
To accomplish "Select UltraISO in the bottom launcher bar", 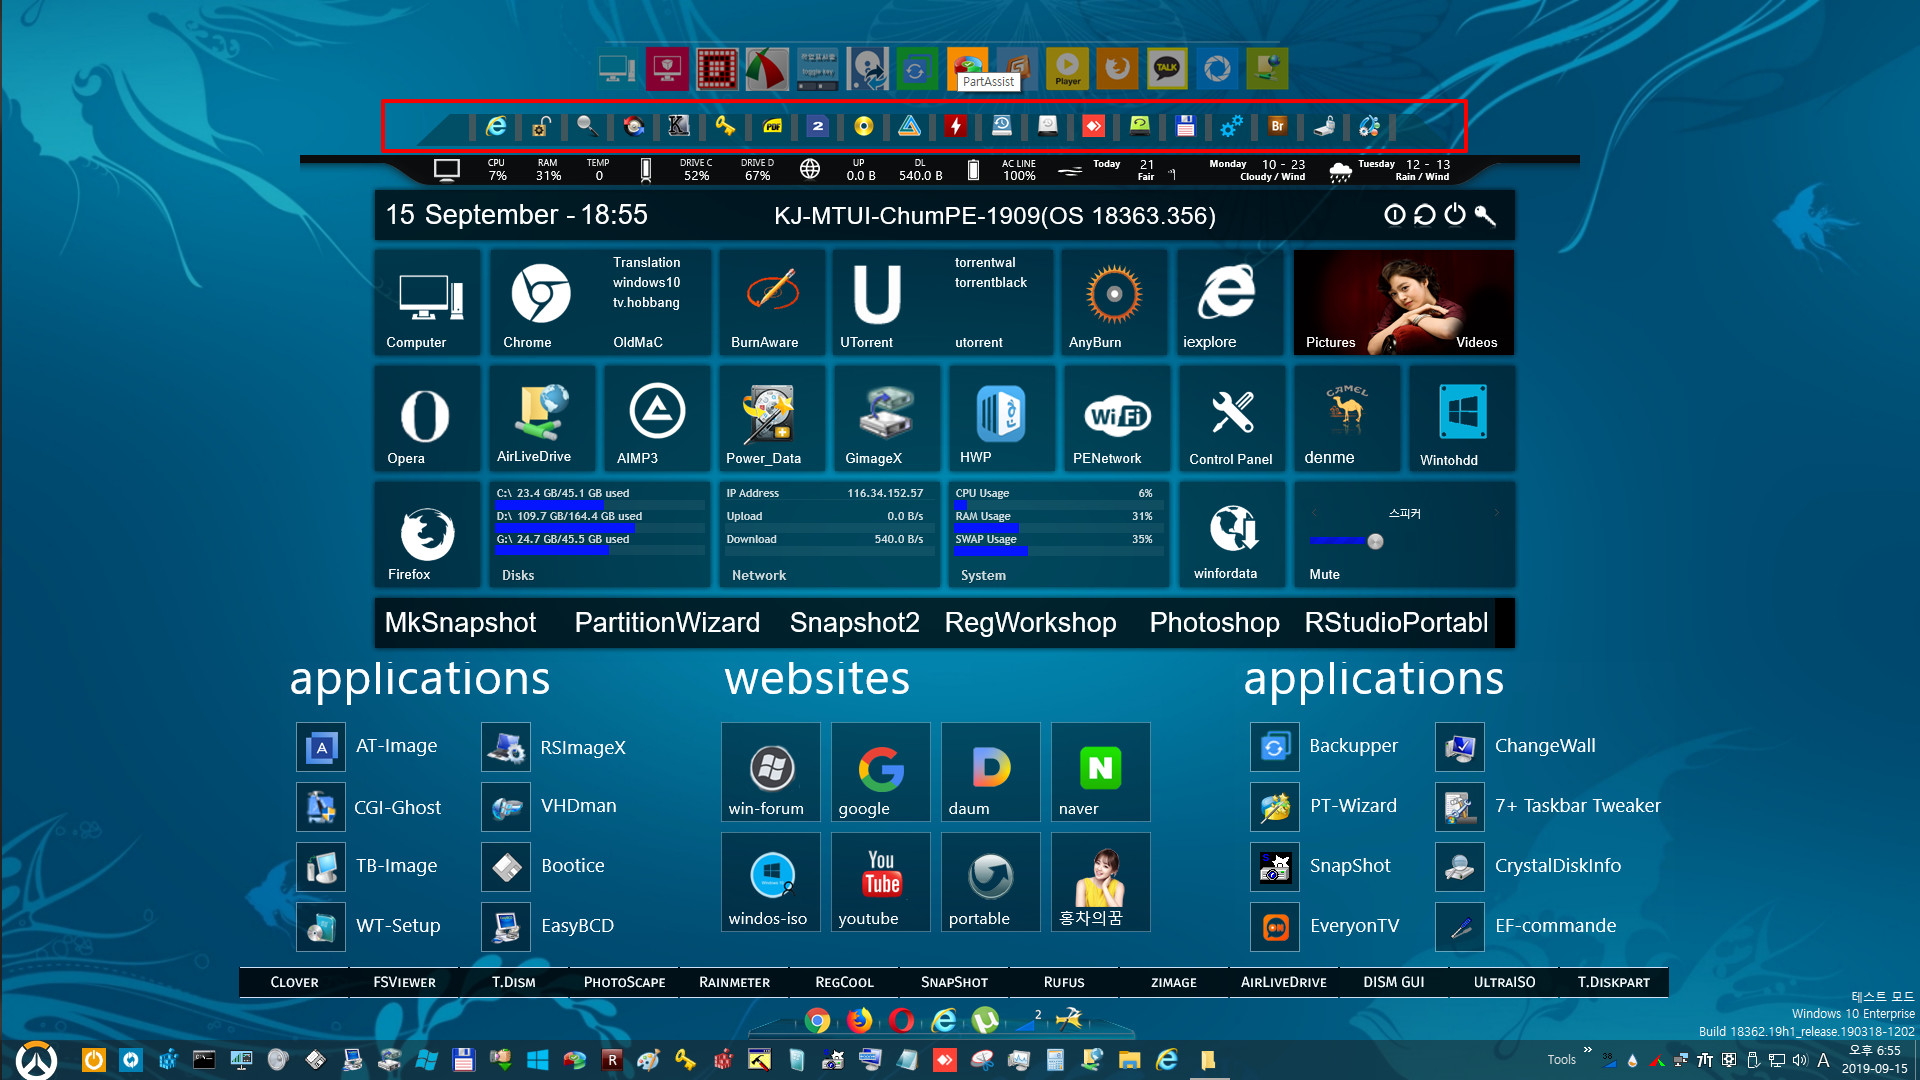I will [1504, 982].
